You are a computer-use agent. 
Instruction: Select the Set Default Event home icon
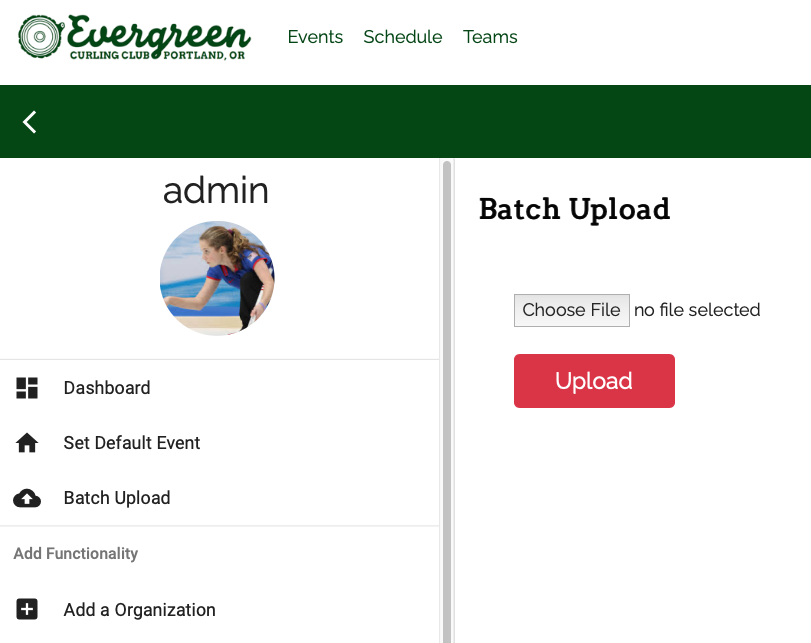[27, 442]
